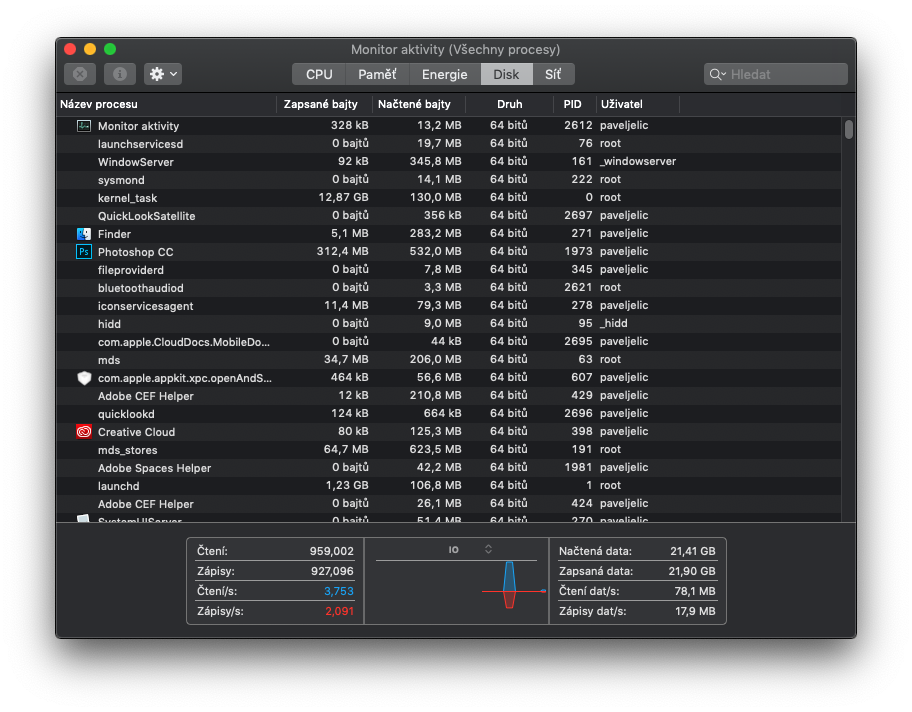Select the Síť tab
The height and width of the screenshot is (712, 912).
click(553, 74)
